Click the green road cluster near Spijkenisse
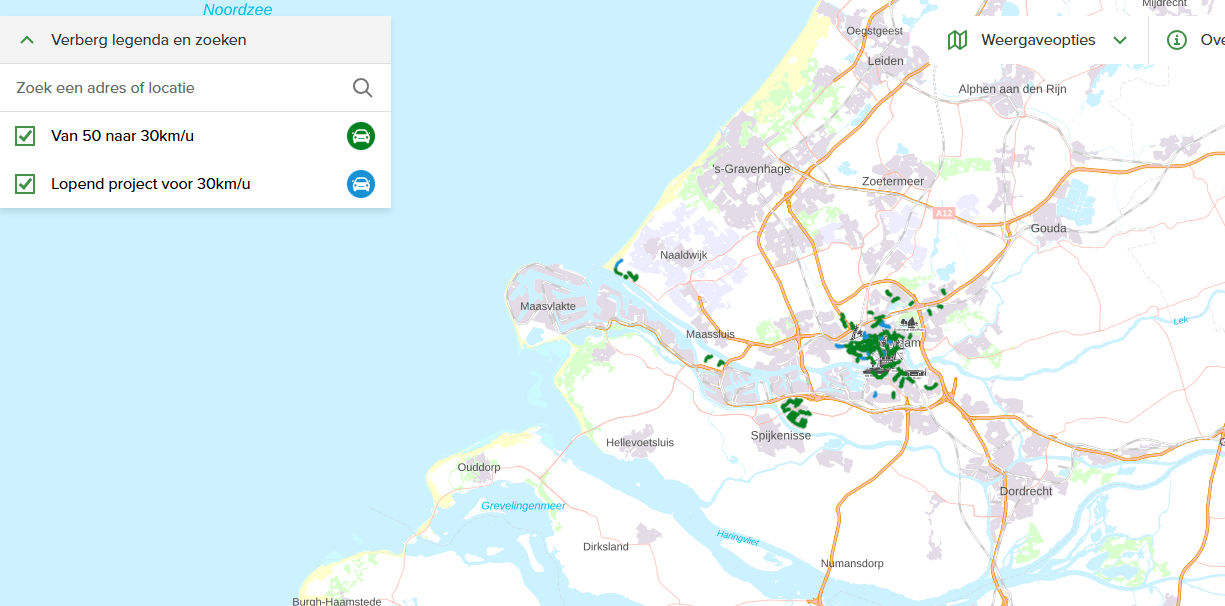The image size is (1225, 606). point(796,409)
